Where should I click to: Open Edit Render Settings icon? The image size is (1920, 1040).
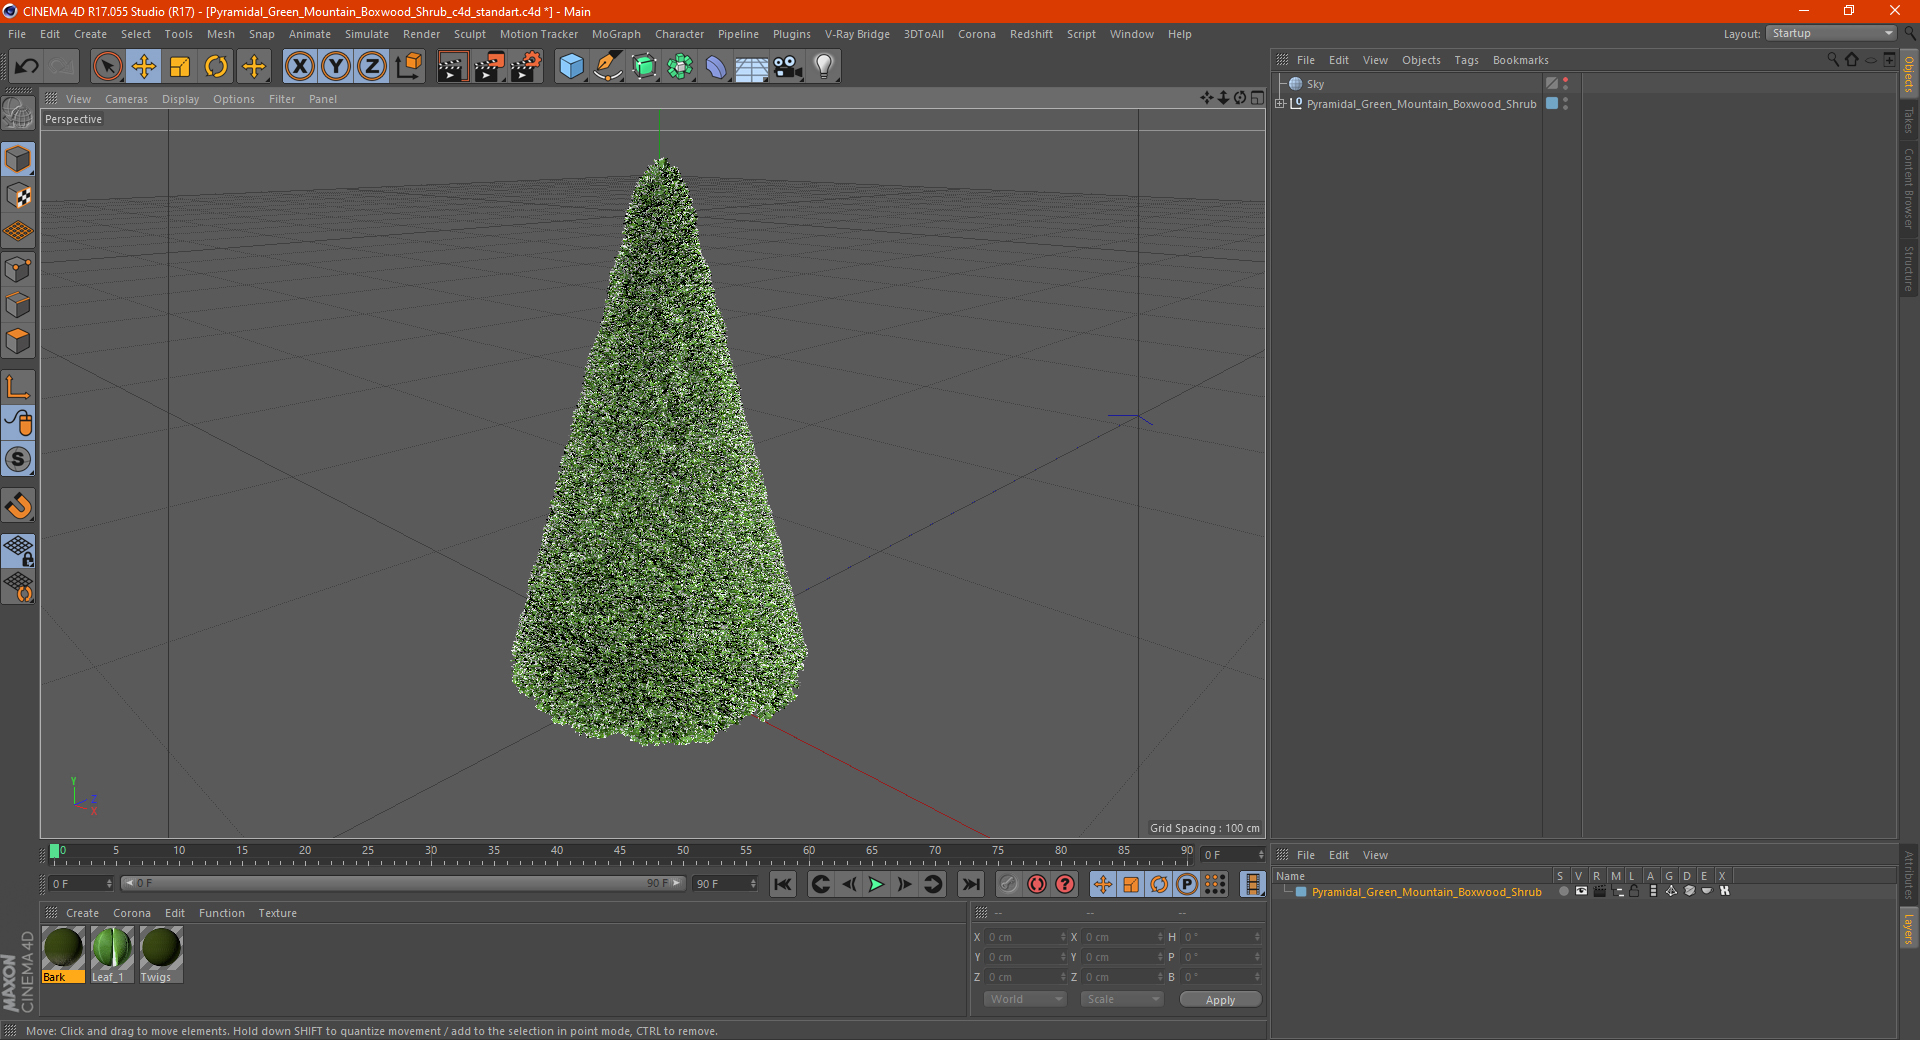click(526, 67)
